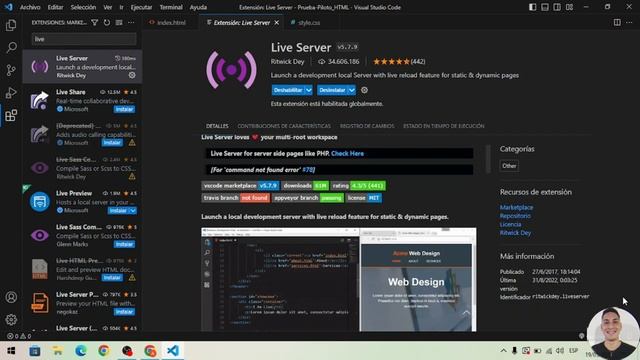
Task: Clear extension search results icon
Action: click(119, 22)
